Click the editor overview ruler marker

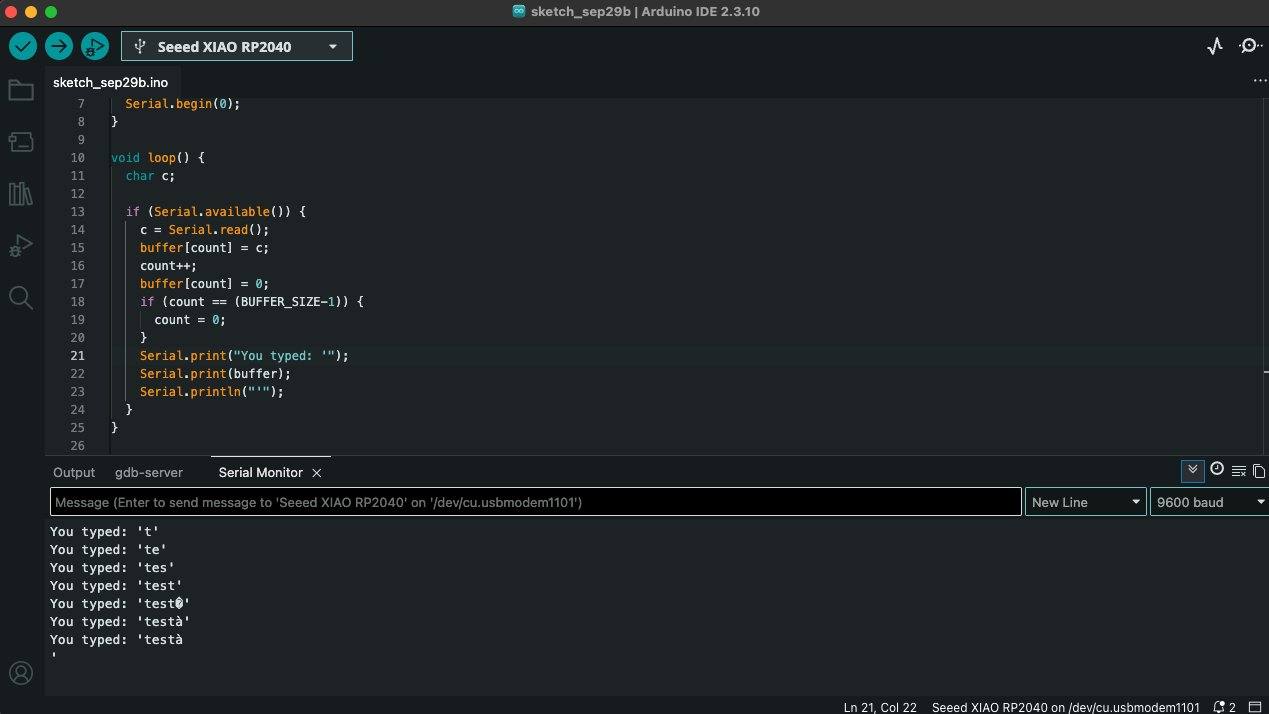[1265, 372]
